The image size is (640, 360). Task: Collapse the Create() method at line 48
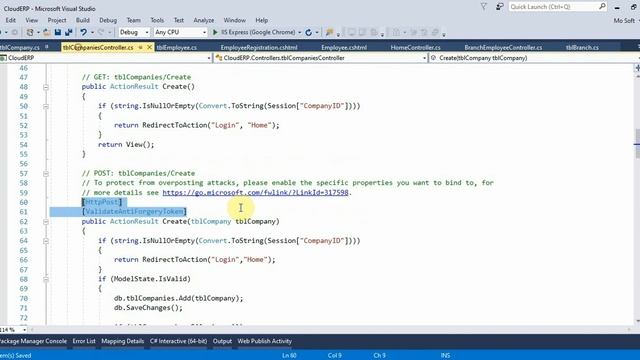point(46,87)
